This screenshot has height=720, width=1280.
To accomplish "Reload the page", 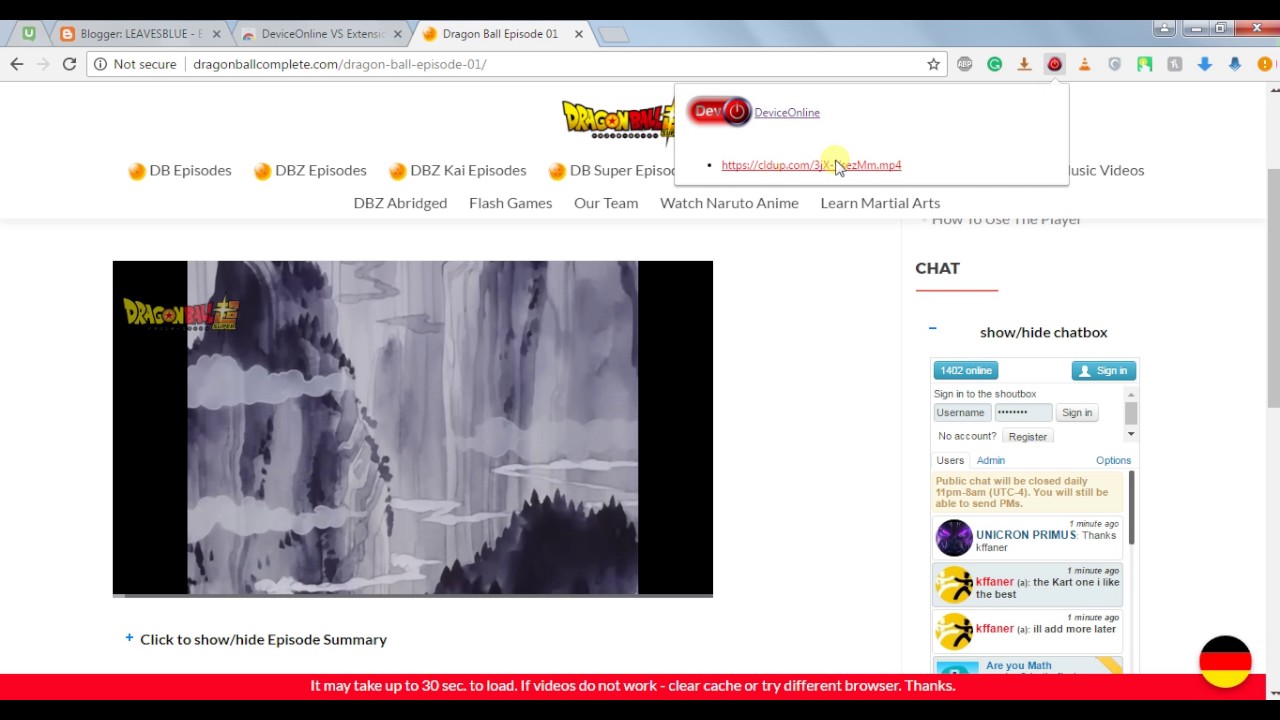I will pos(69,64).
